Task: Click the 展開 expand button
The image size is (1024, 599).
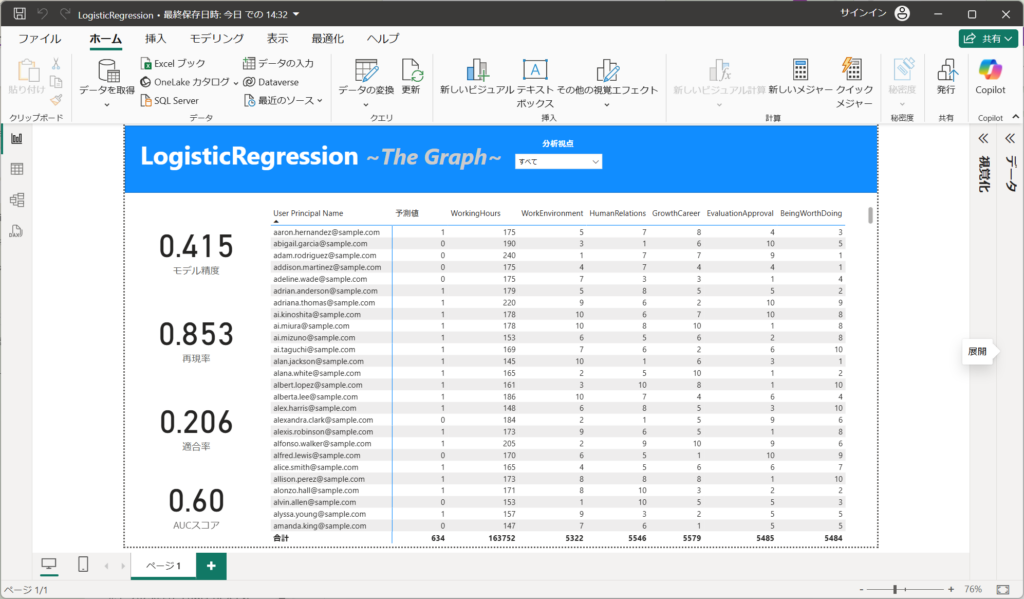Action: pos(978,351)
